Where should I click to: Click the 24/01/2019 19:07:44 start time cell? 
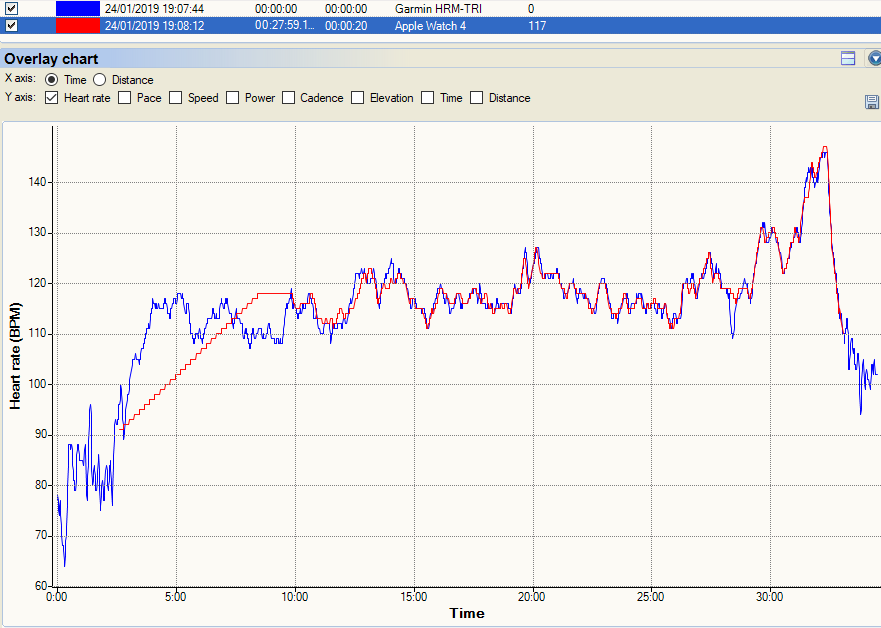[154, 9]
